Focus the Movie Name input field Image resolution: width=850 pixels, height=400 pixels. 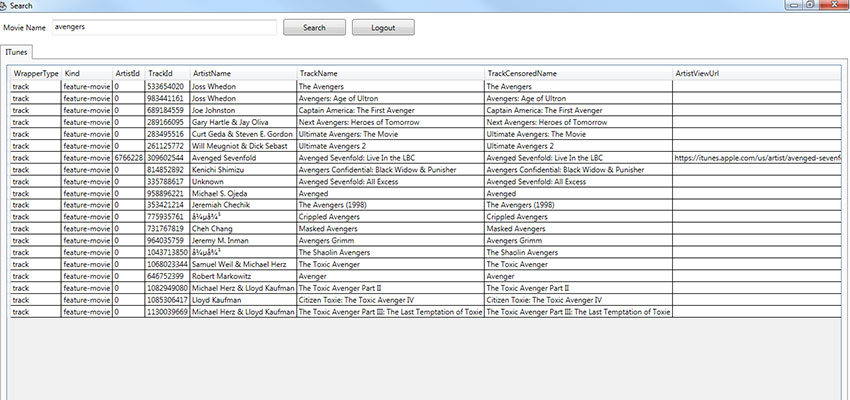(x=164, y=27)
